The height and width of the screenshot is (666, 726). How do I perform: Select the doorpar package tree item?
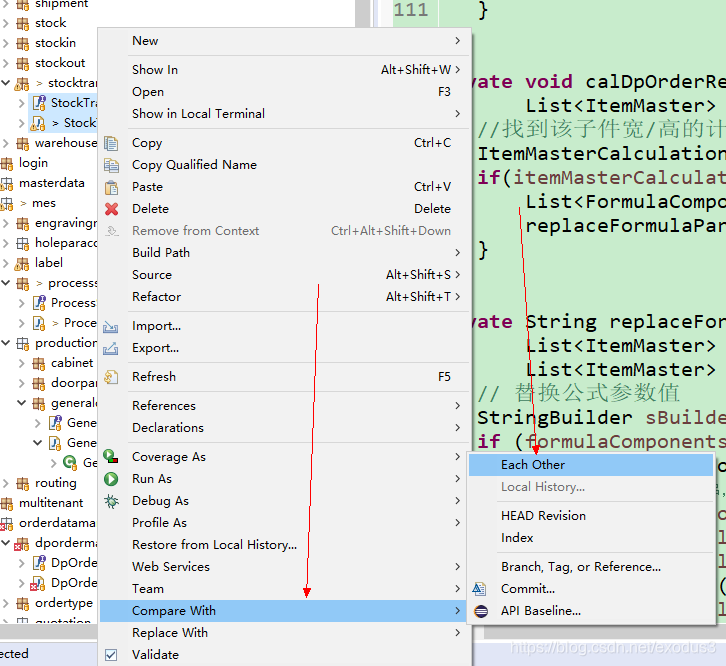click(74, 383)
